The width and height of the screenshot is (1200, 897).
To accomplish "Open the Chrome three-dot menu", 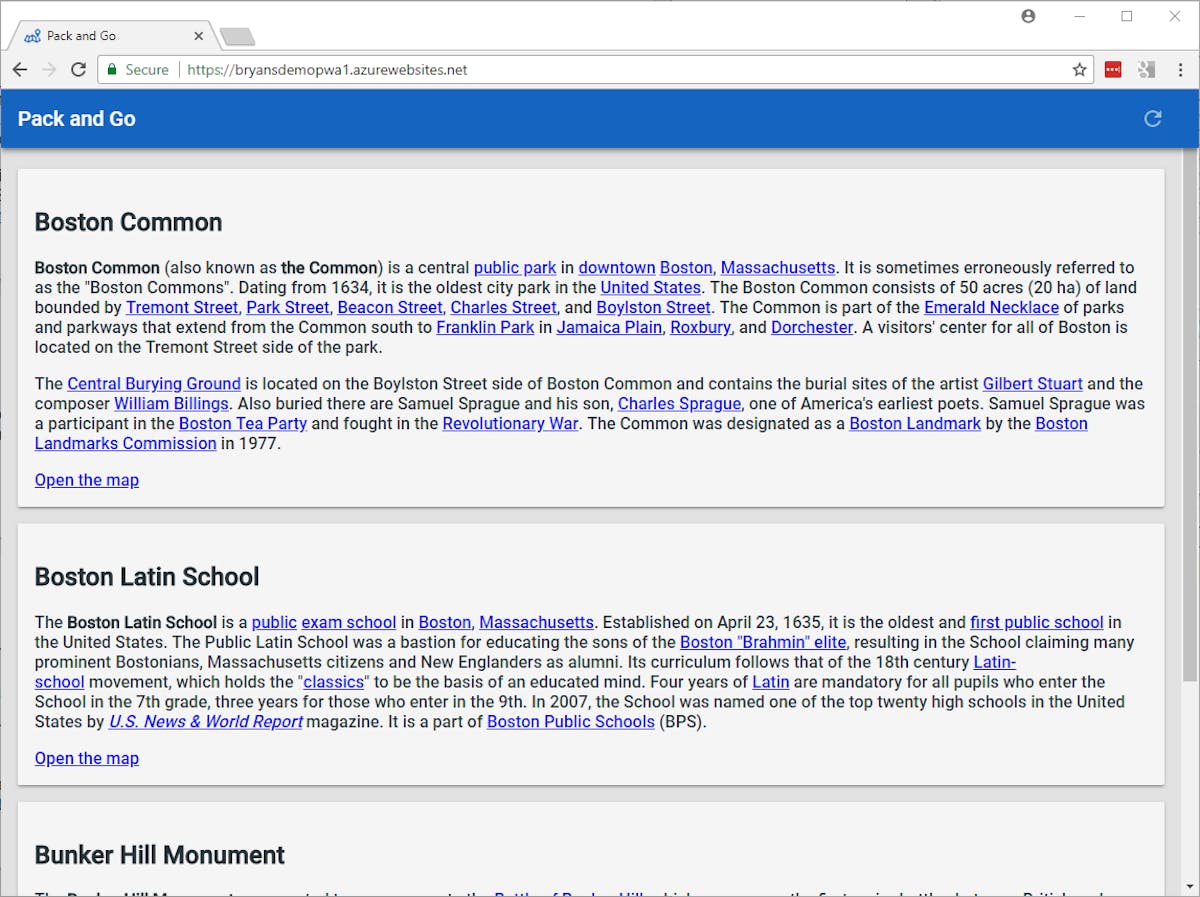I will coord(1181,70).
